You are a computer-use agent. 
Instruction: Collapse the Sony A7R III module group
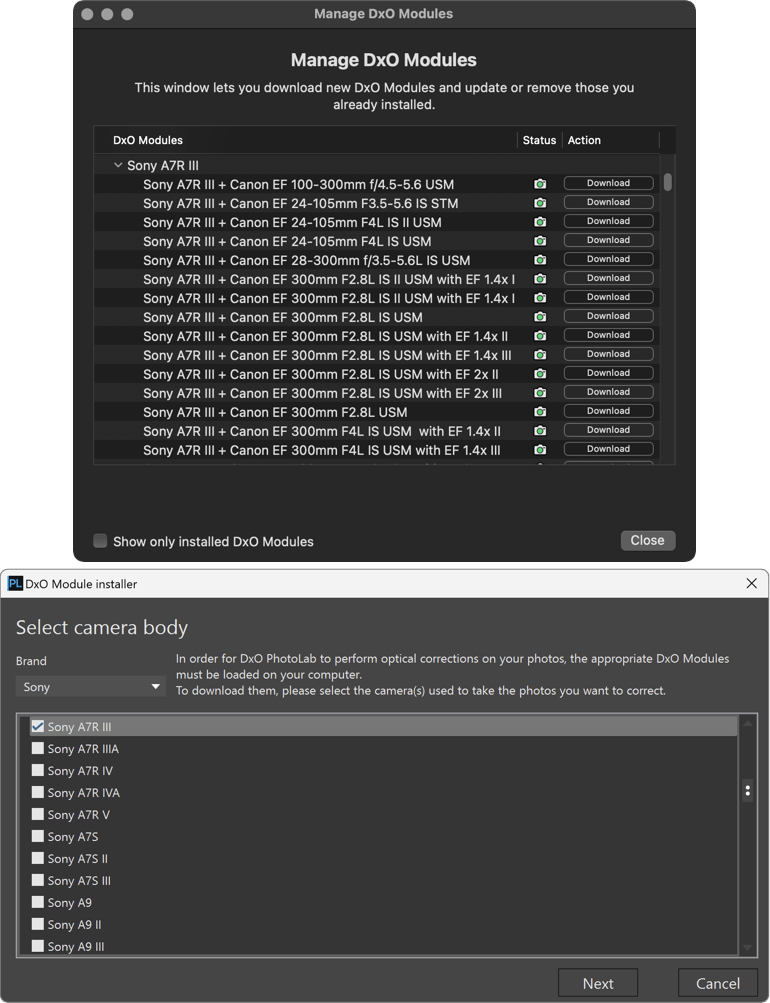[118, 165]
